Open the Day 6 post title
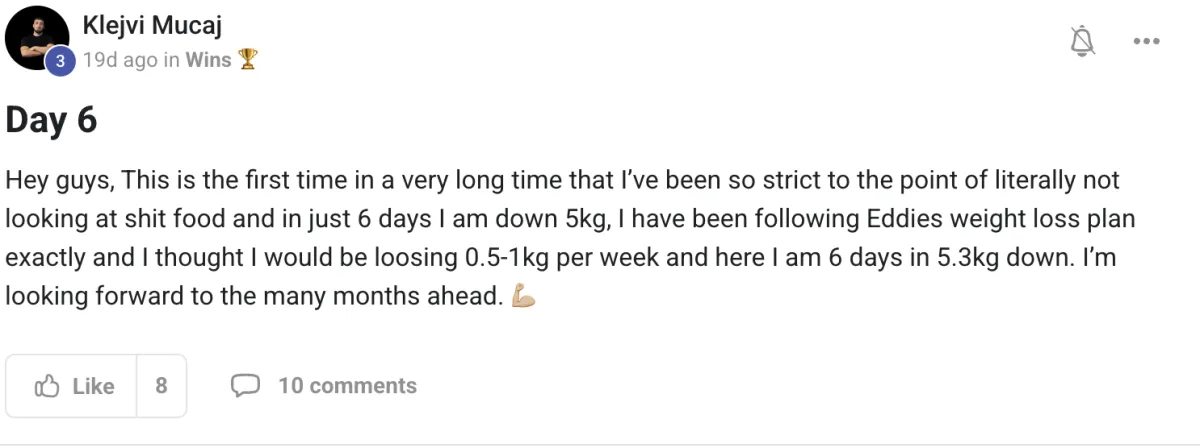 [52, 121]
